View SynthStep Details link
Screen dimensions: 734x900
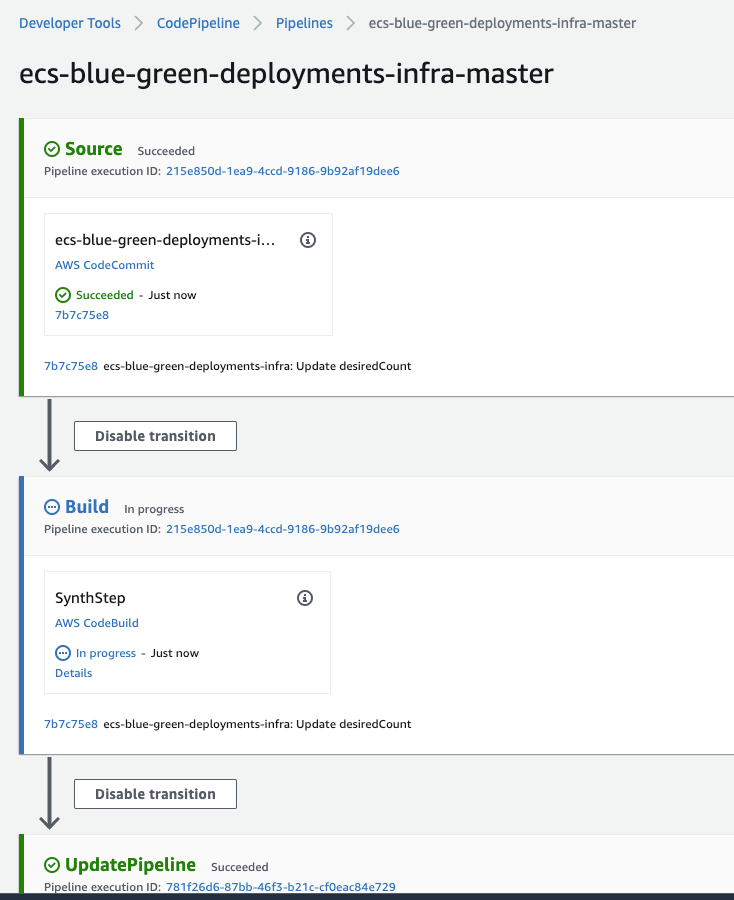(x=73, y=673)
